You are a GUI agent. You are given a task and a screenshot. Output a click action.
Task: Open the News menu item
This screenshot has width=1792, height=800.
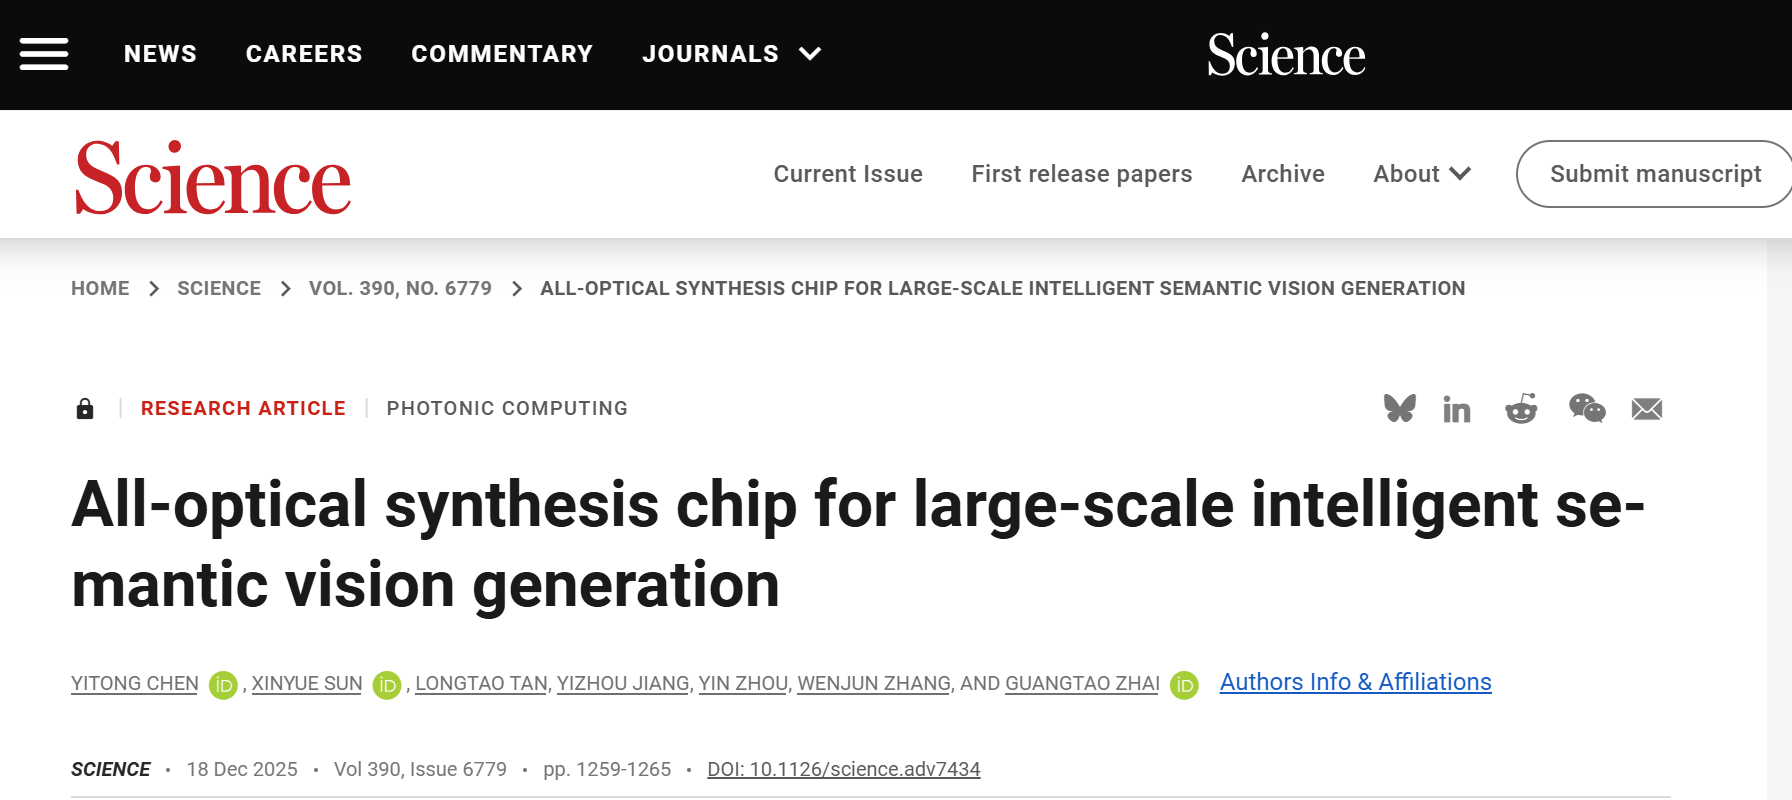coord(160,54)
